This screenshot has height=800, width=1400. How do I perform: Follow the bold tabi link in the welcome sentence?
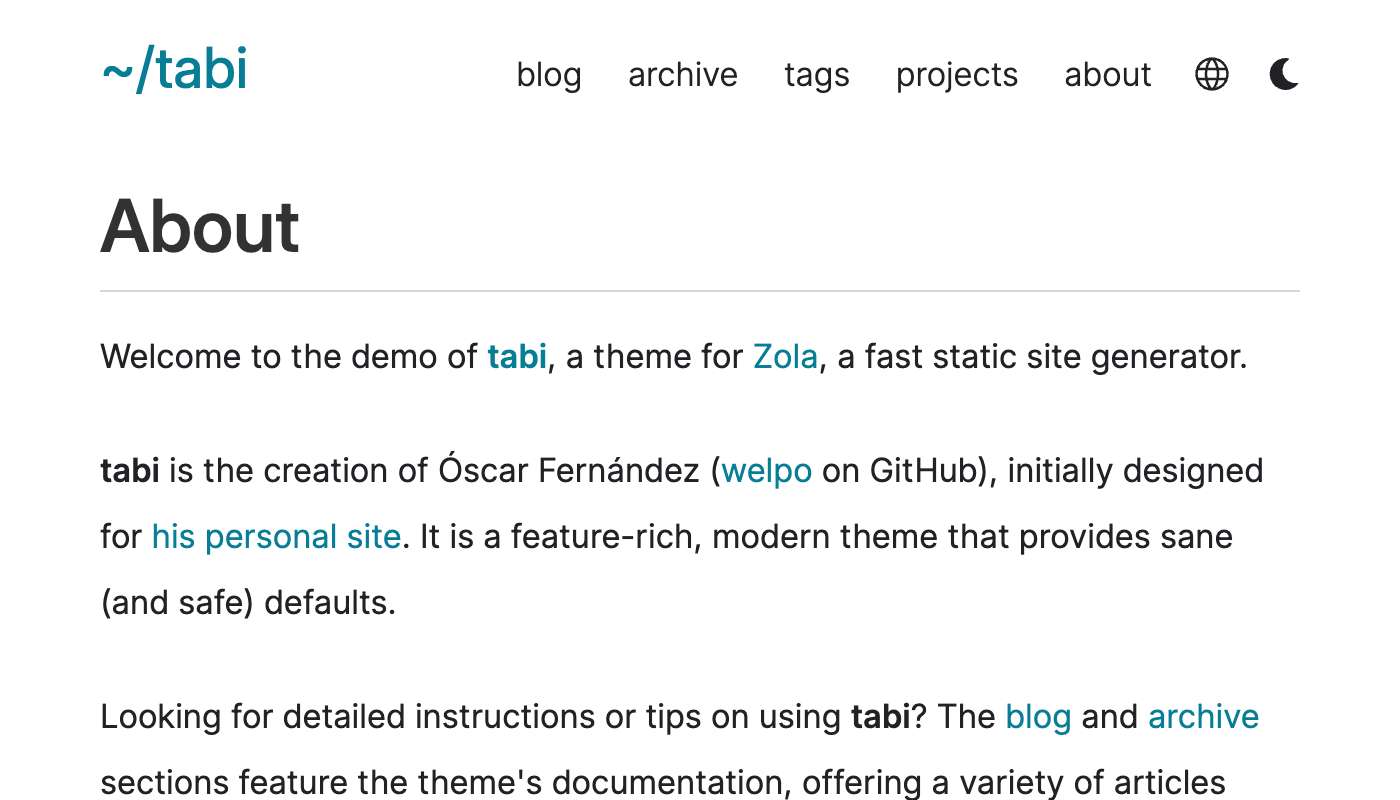tap(517, 357)
